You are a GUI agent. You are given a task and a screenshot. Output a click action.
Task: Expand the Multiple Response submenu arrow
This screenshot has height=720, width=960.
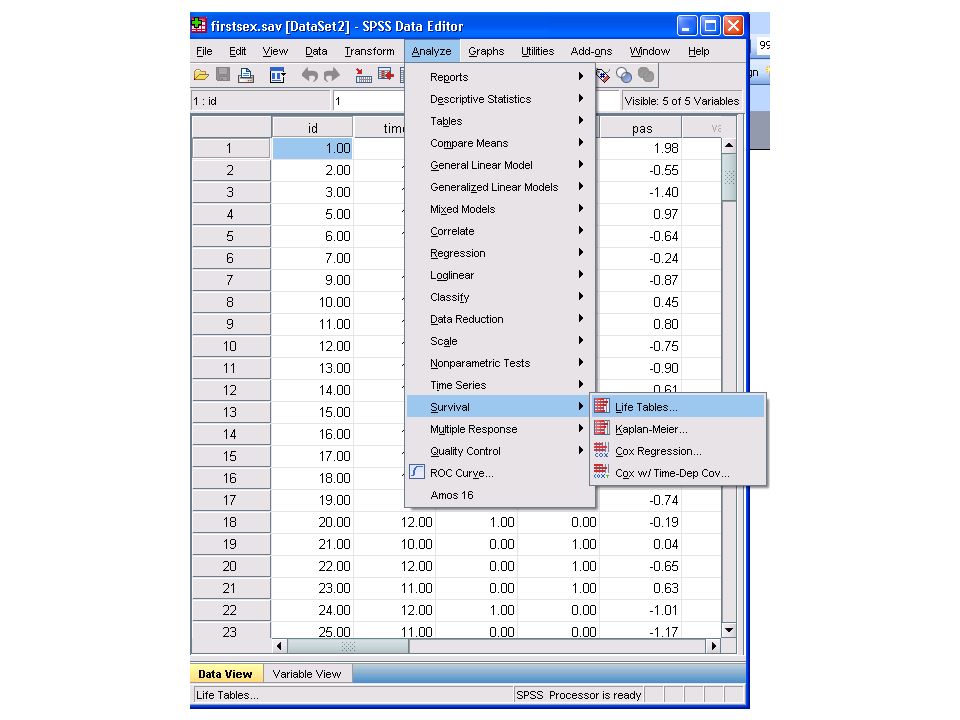580,429
